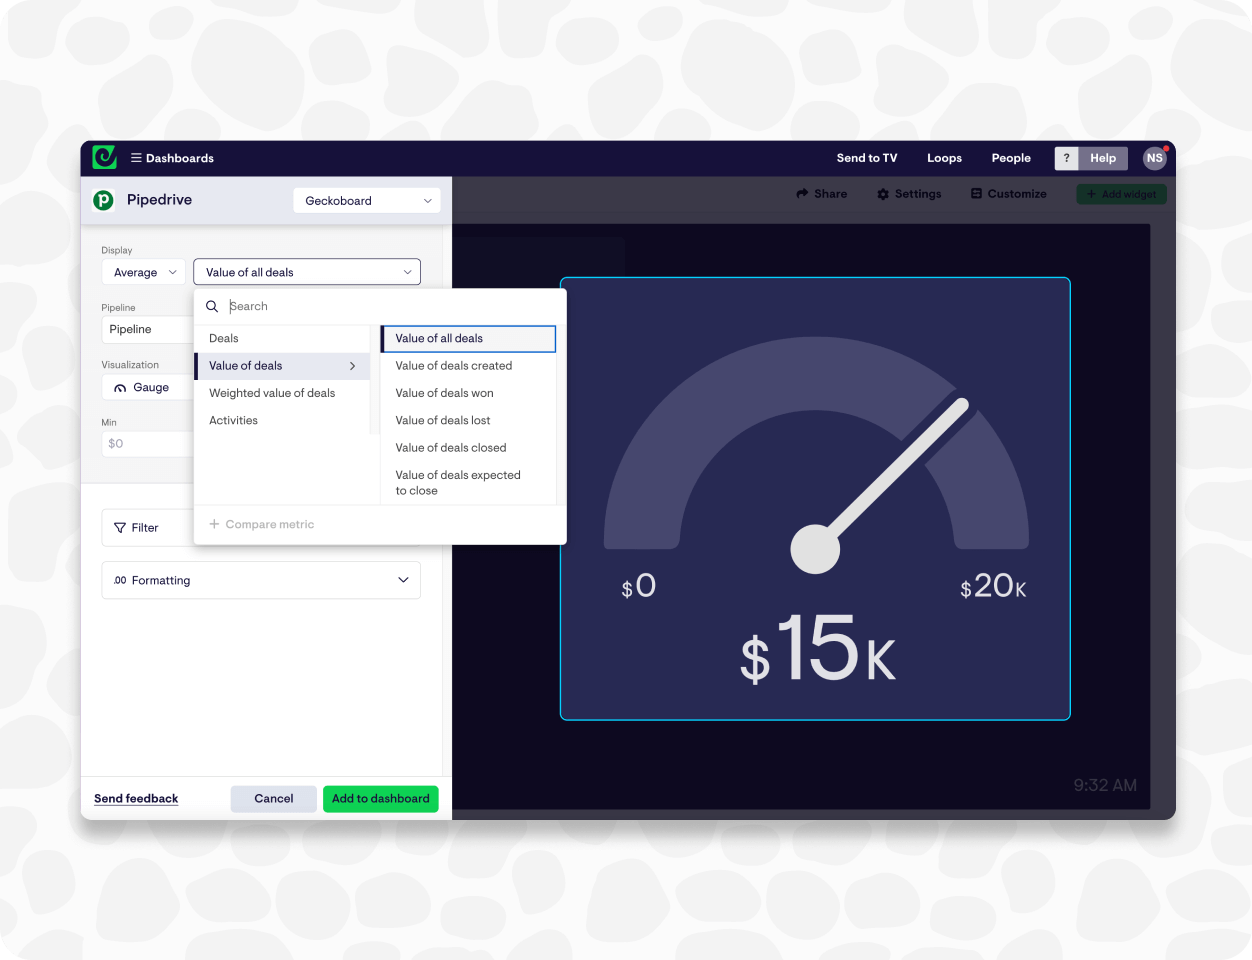Open Loops in top navigation
The image size is (1252, 960).
click(x=944, y=158)
